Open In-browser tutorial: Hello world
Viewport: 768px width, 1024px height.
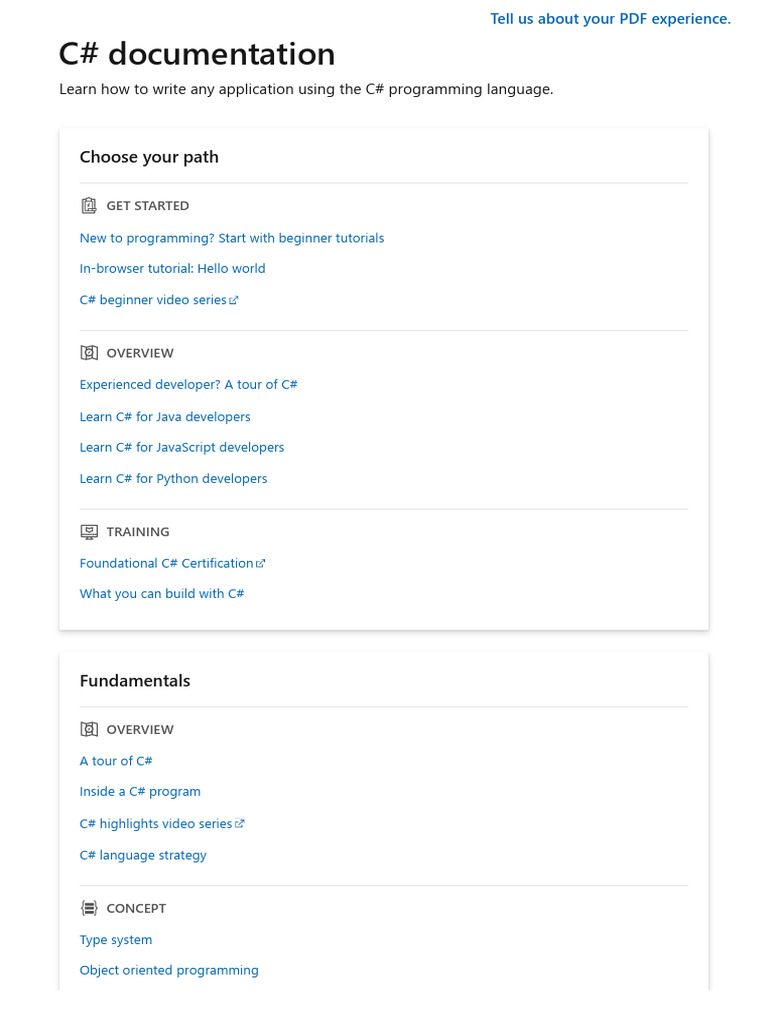tap(172, 268)
